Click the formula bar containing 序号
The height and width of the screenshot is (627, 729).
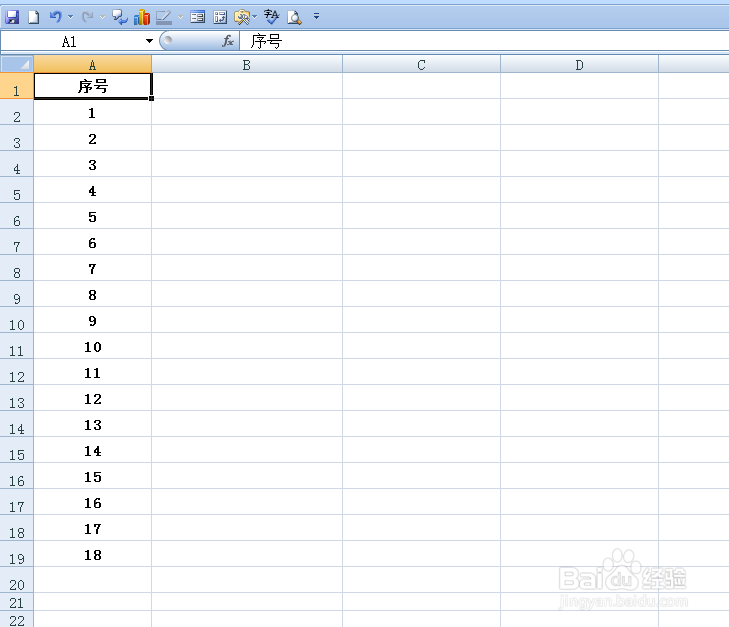click(x=484, y=41)
